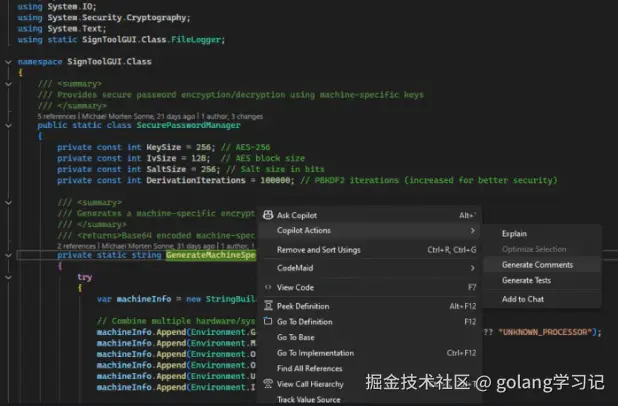
Task: Open the CodeMaid submenu entry
Action: pos(369,268)
